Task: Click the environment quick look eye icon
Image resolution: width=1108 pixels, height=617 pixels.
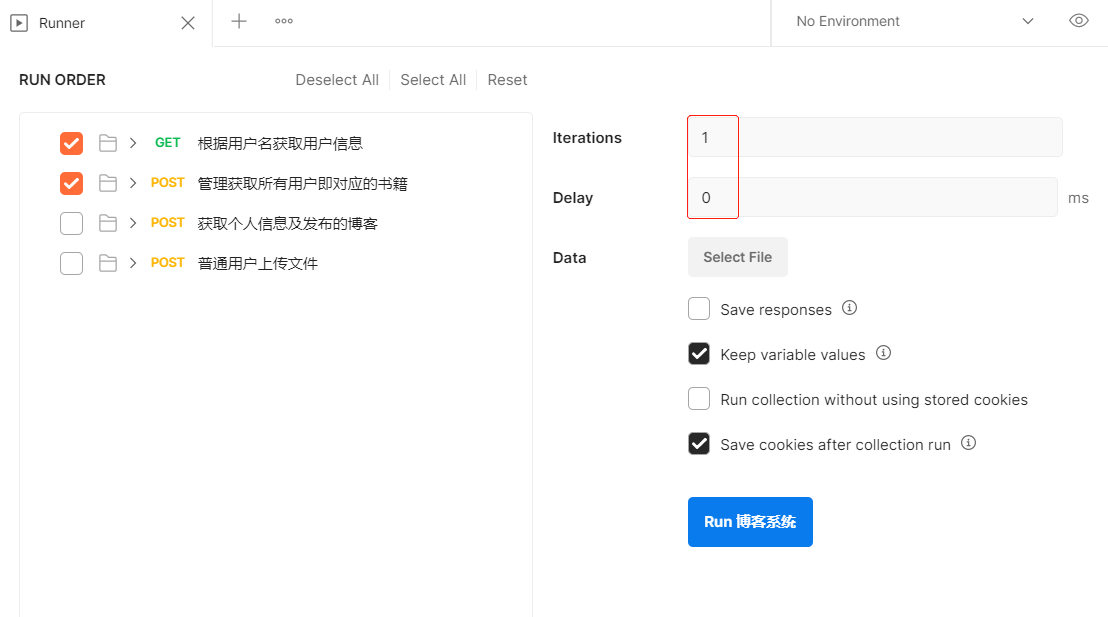Action: [x=1078, y=20]
